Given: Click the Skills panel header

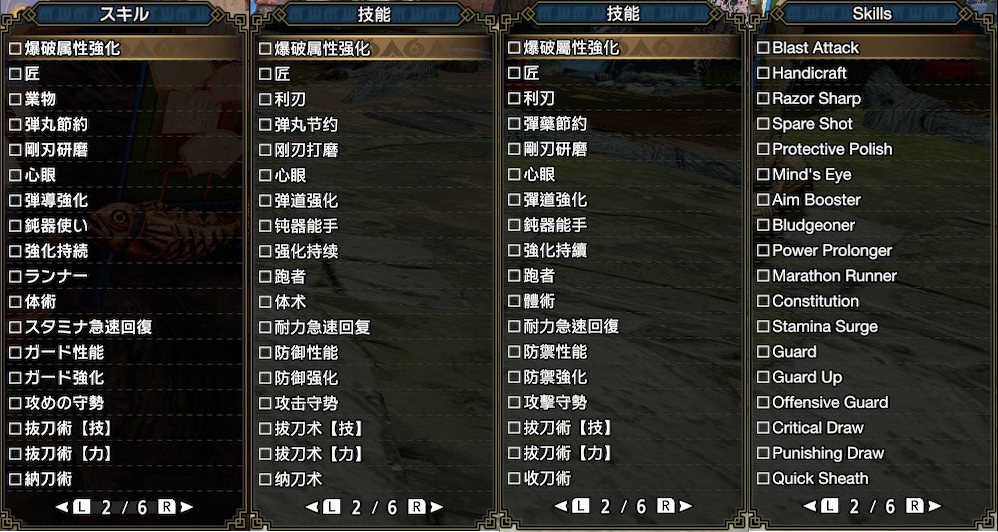Looking at the screenshot, I should tap(872, 14).
